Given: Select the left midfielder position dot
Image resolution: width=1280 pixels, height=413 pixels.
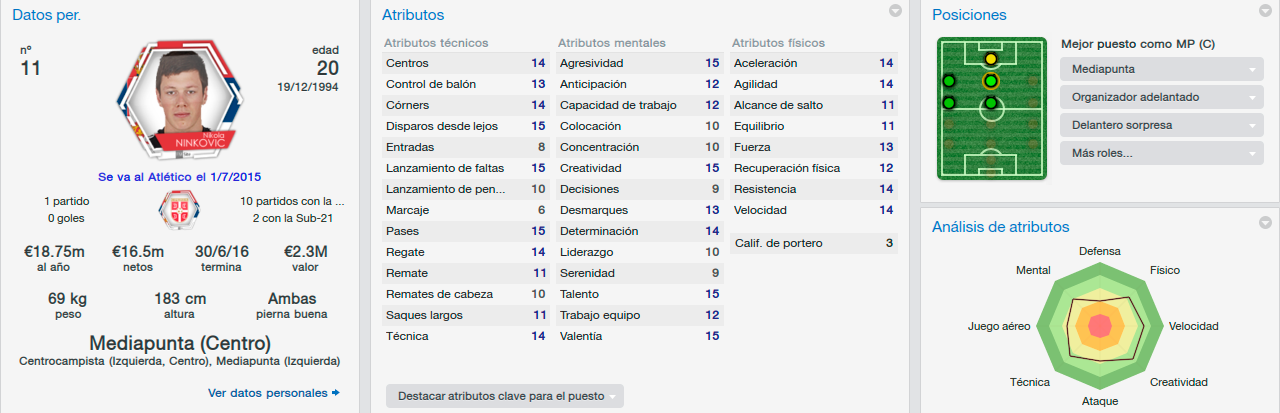Looking at the screenshot, I should [948, 102].
